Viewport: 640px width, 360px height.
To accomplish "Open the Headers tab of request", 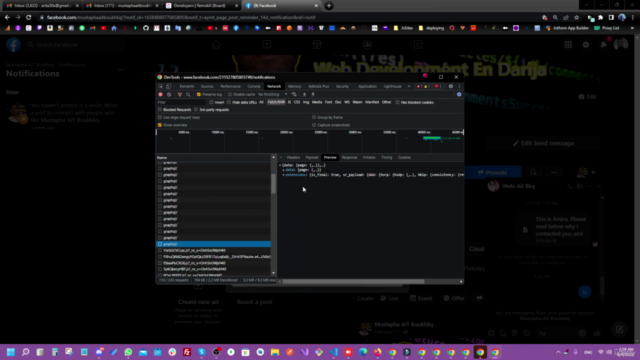I will (x=293, y=157).
